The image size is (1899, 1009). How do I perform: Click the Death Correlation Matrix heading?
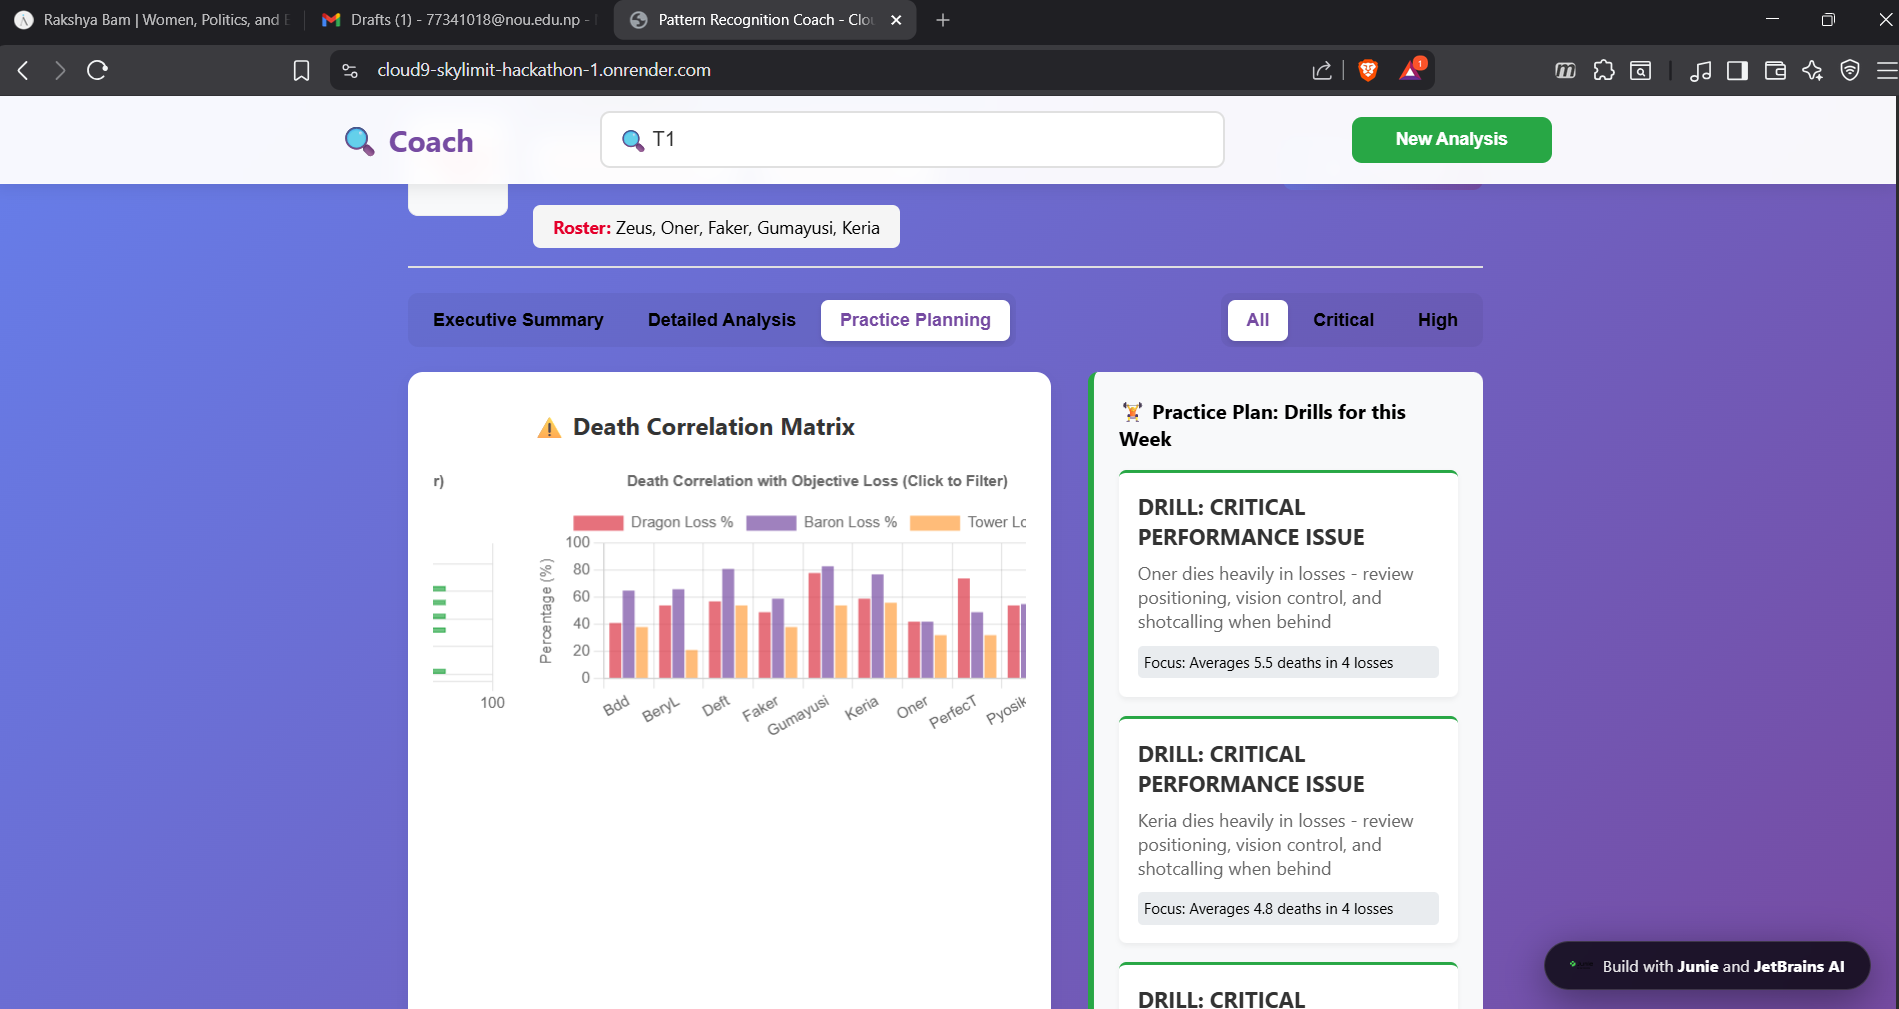point(714,427)
